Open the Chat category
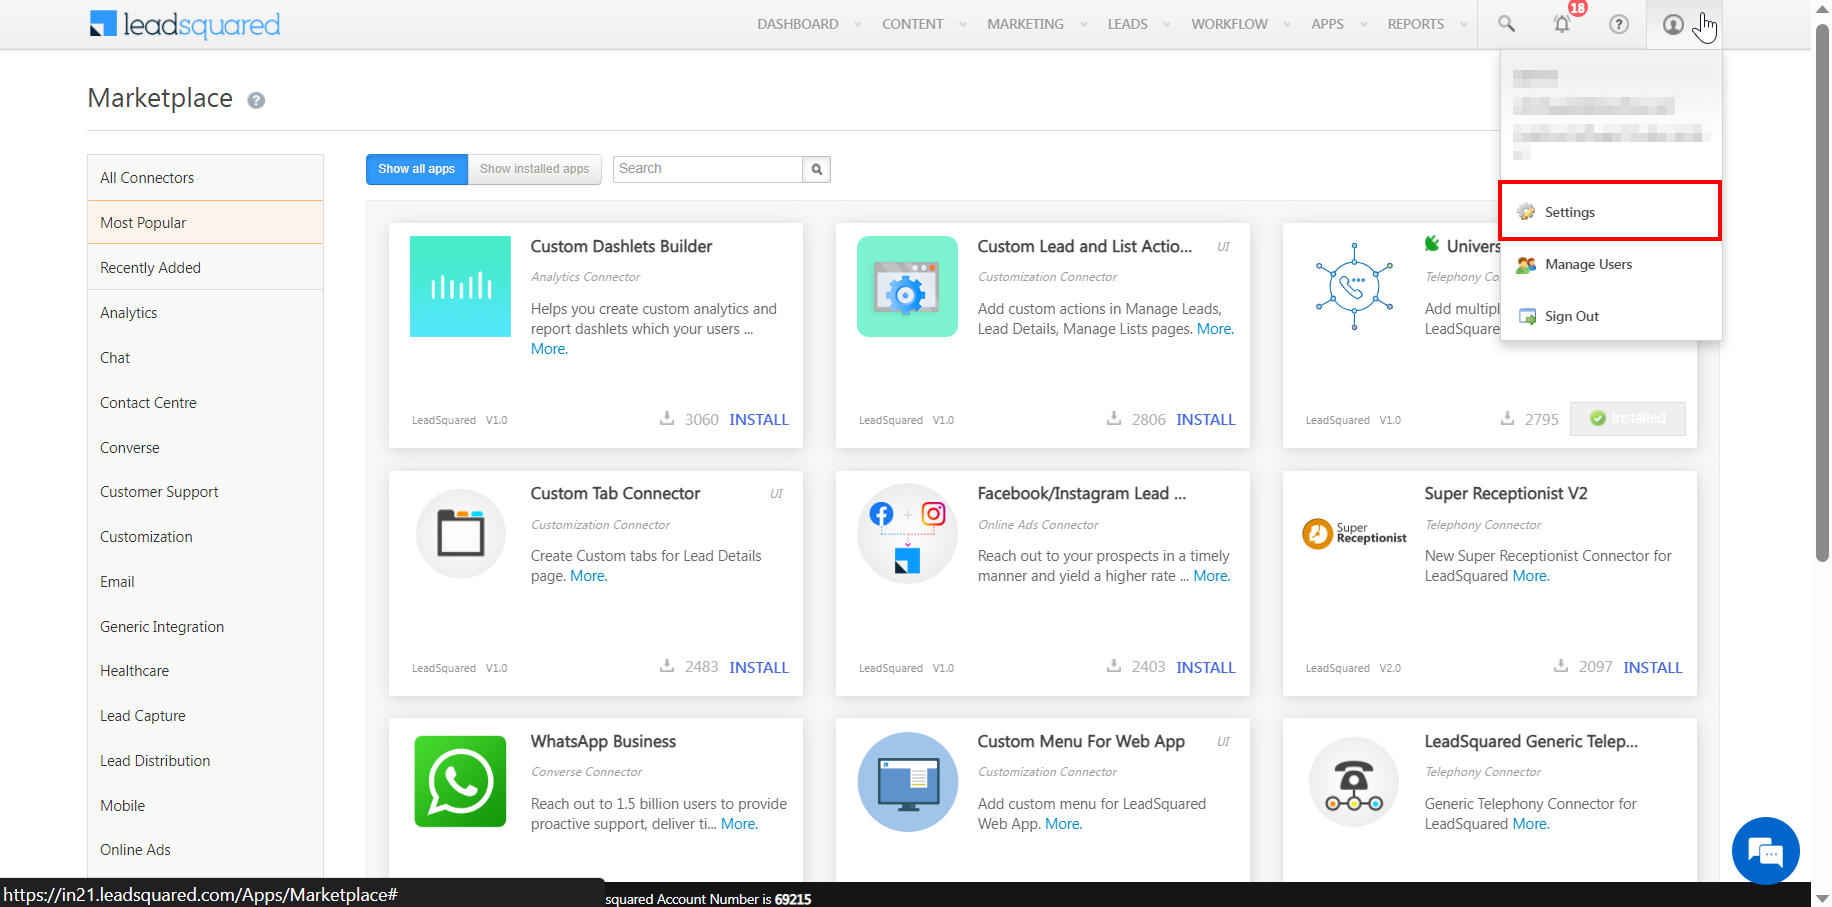The image size is (1832, 907). (205, 358)
